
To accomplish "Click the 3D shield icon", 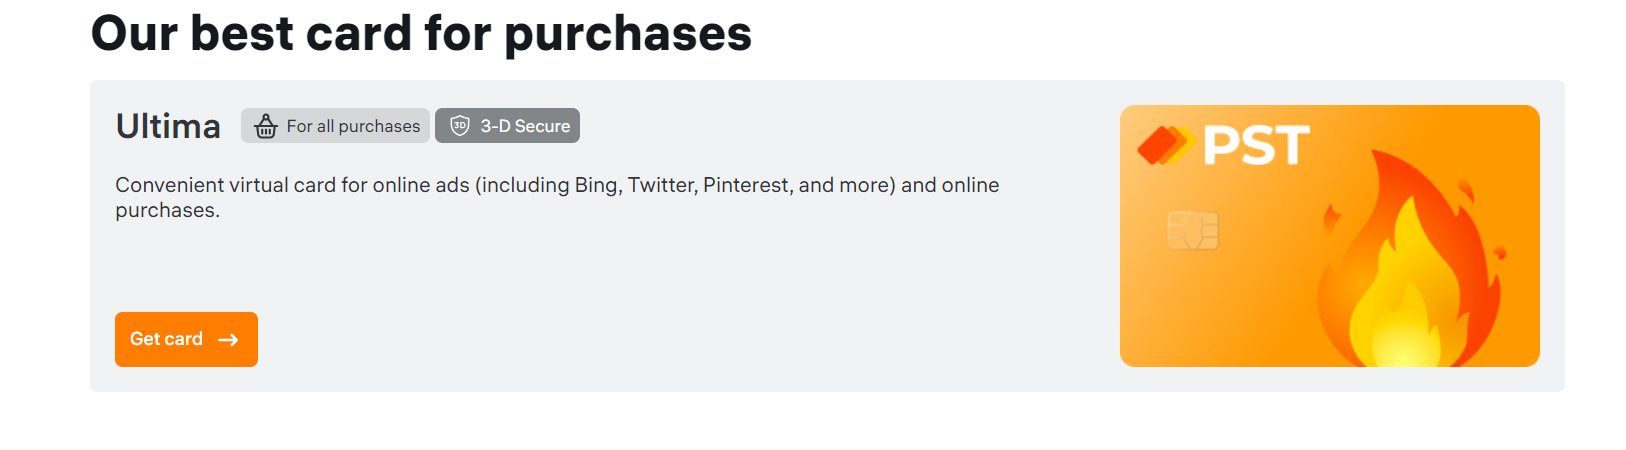I will pos(460,126).
